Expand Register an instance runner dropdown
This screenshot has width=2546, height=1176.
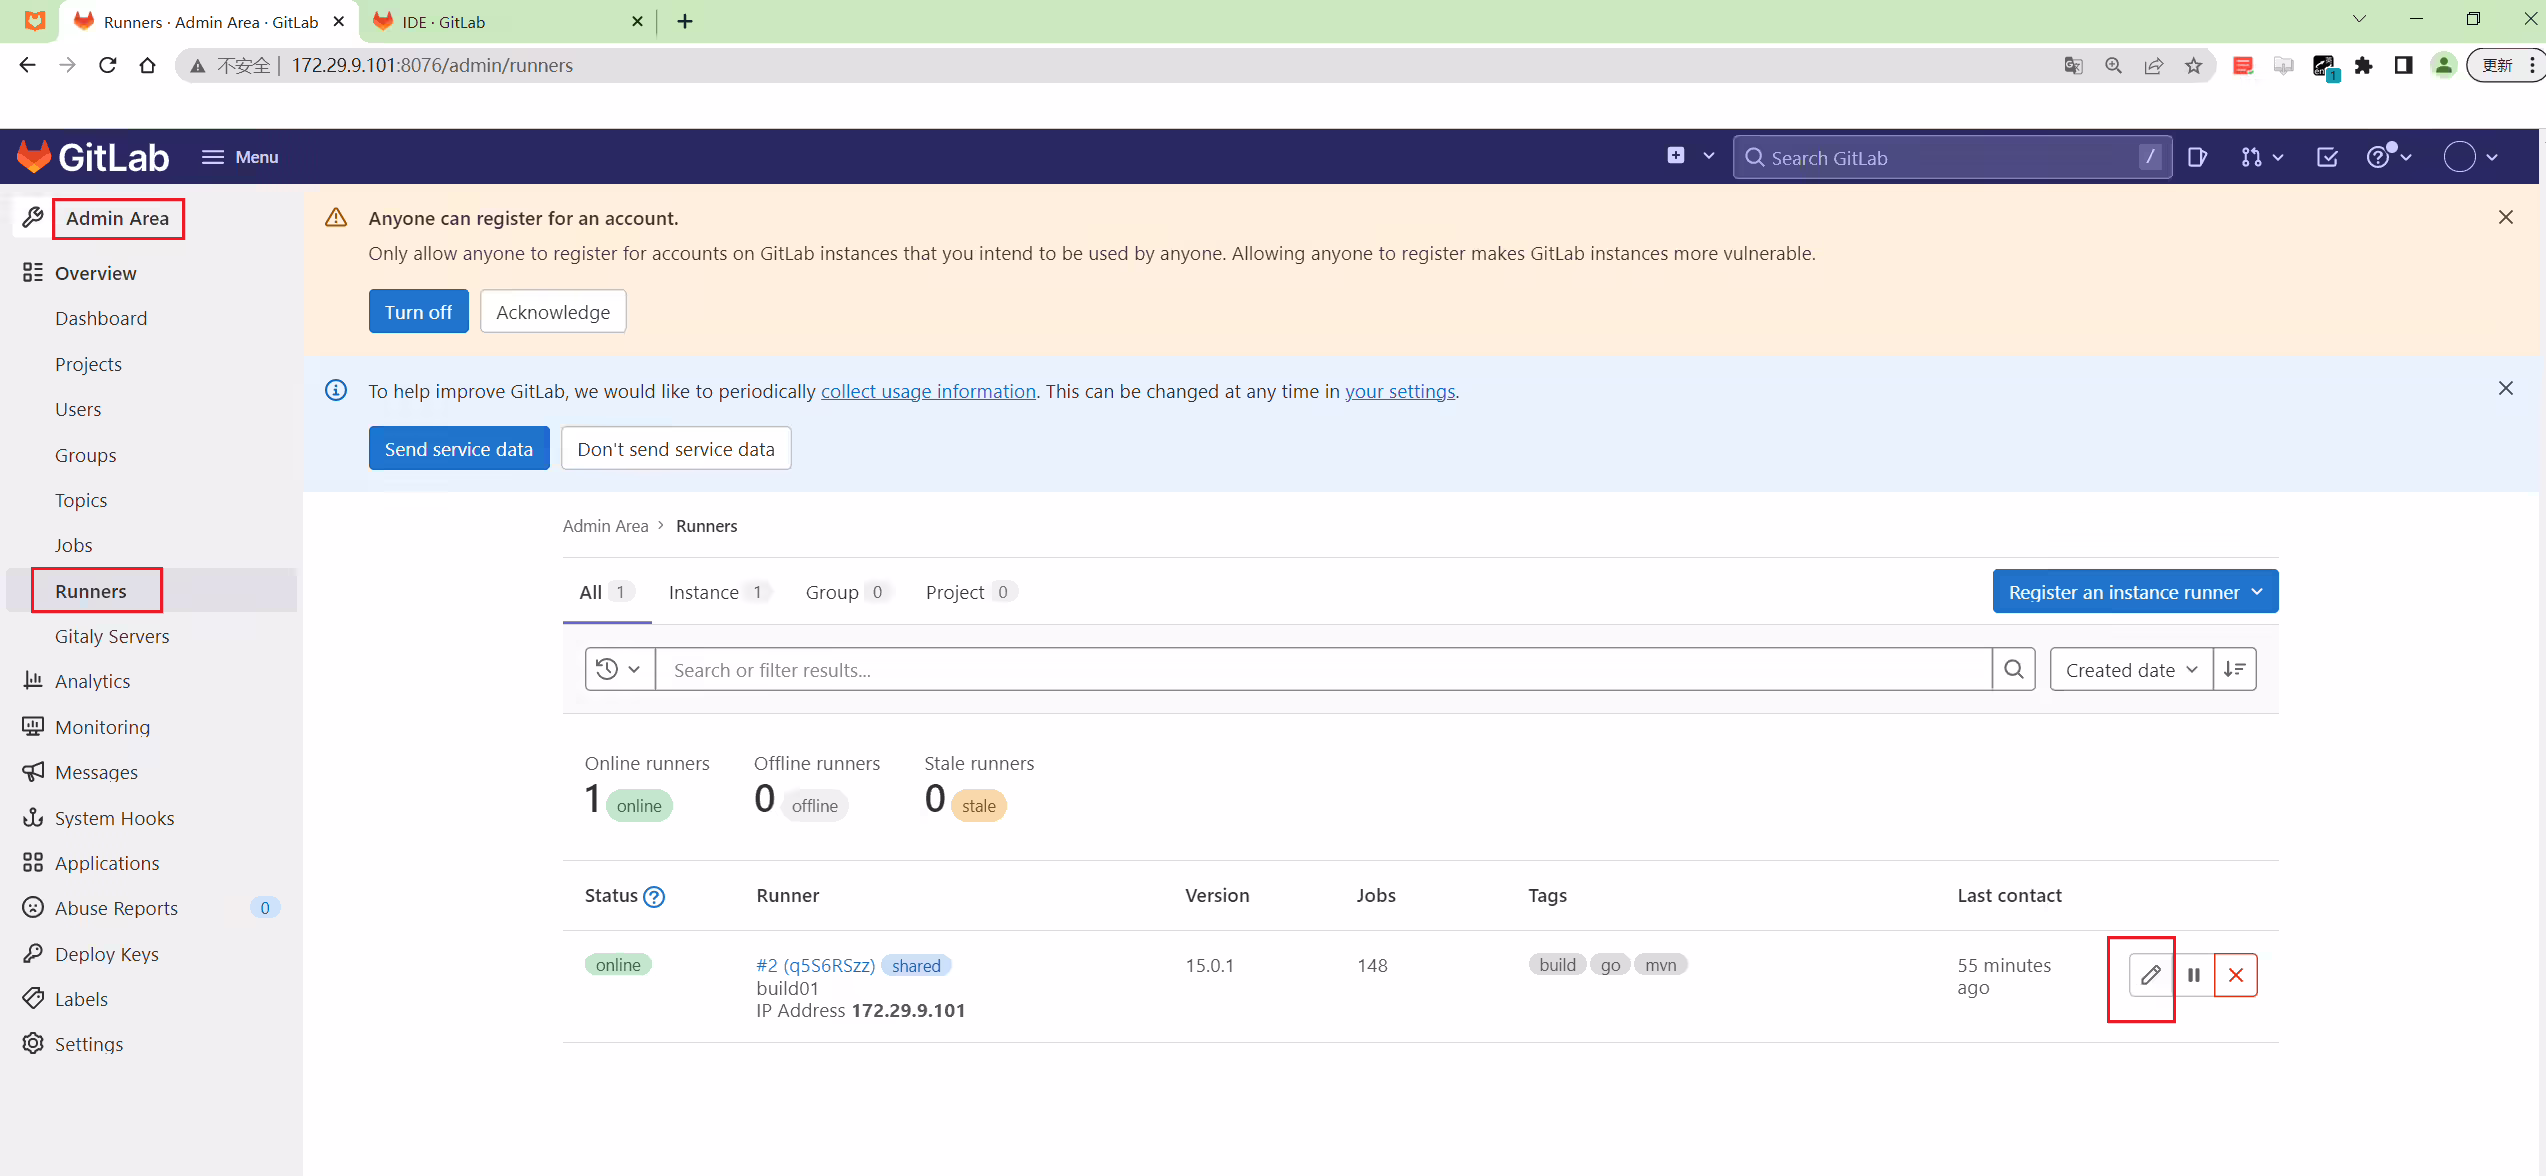[x=2135, y=591]
